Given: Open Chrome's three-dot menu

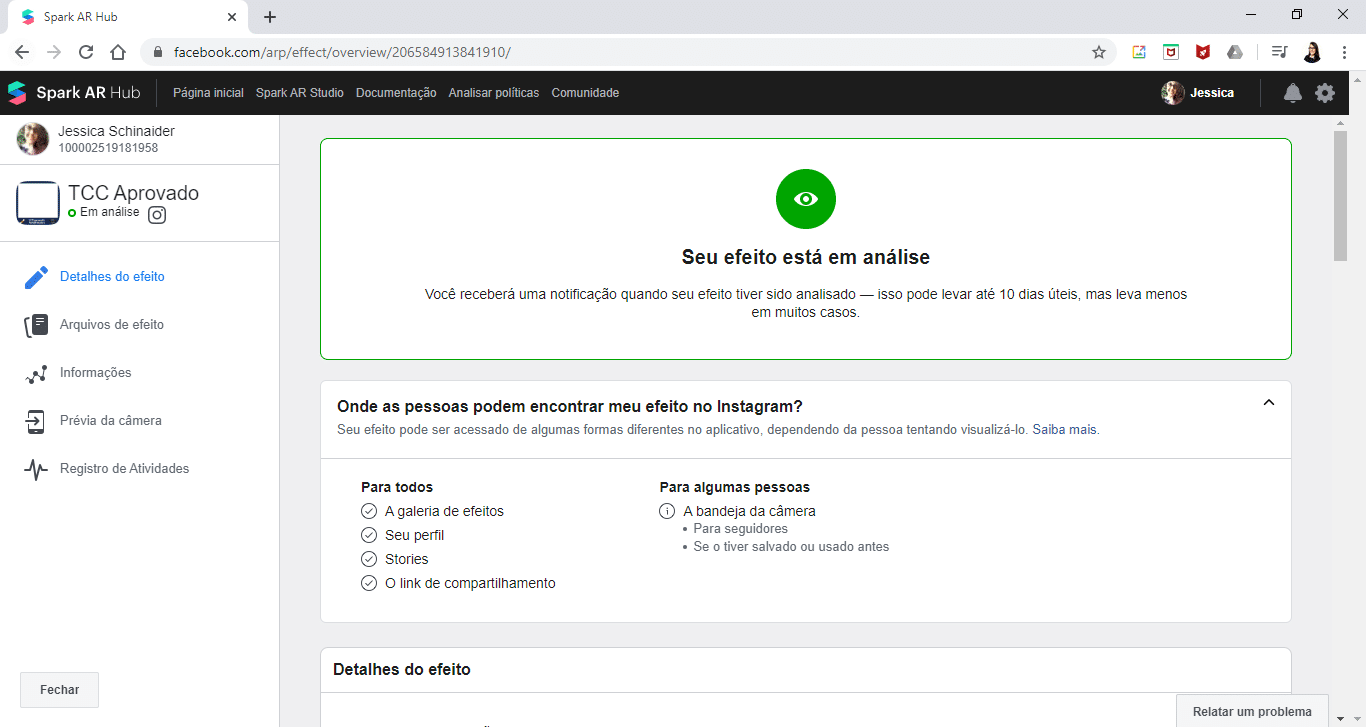Looking at the screenshot, I should (x=1345, y=52).
